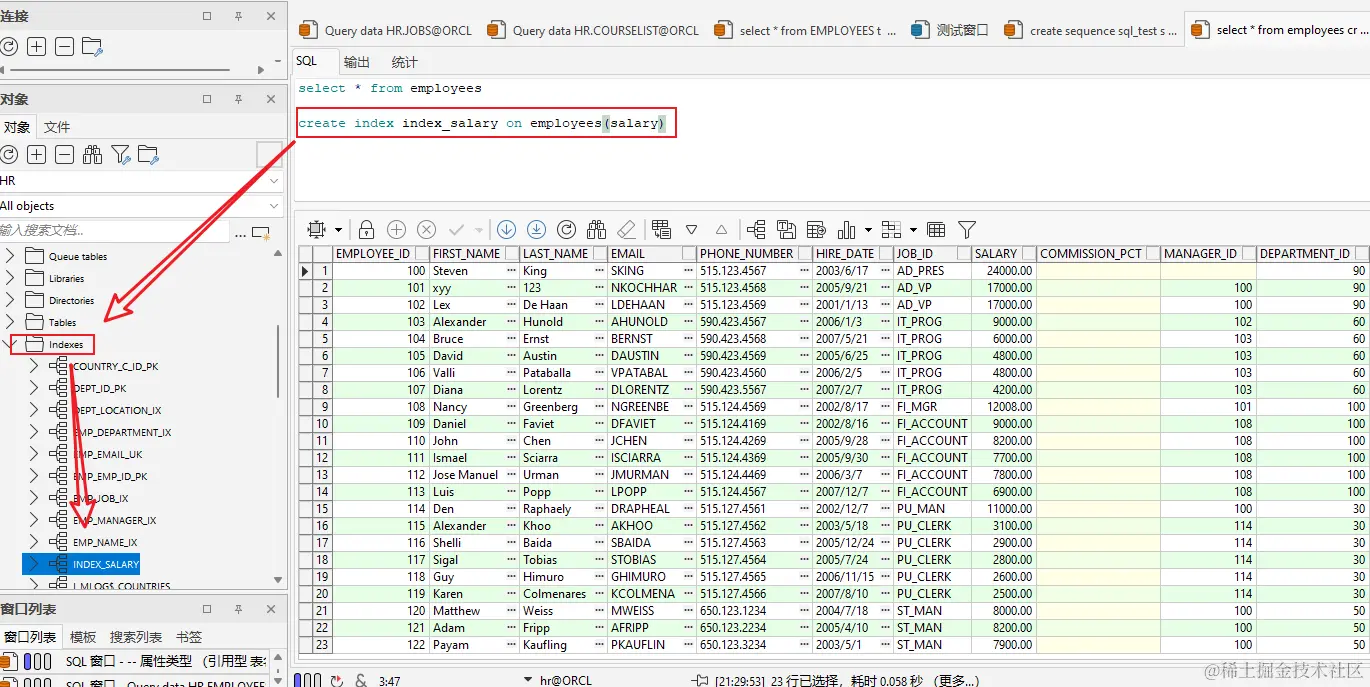Click the object tree vertical scrollbar
This screenshot has height=687, width=1370.
pos(278,361)
